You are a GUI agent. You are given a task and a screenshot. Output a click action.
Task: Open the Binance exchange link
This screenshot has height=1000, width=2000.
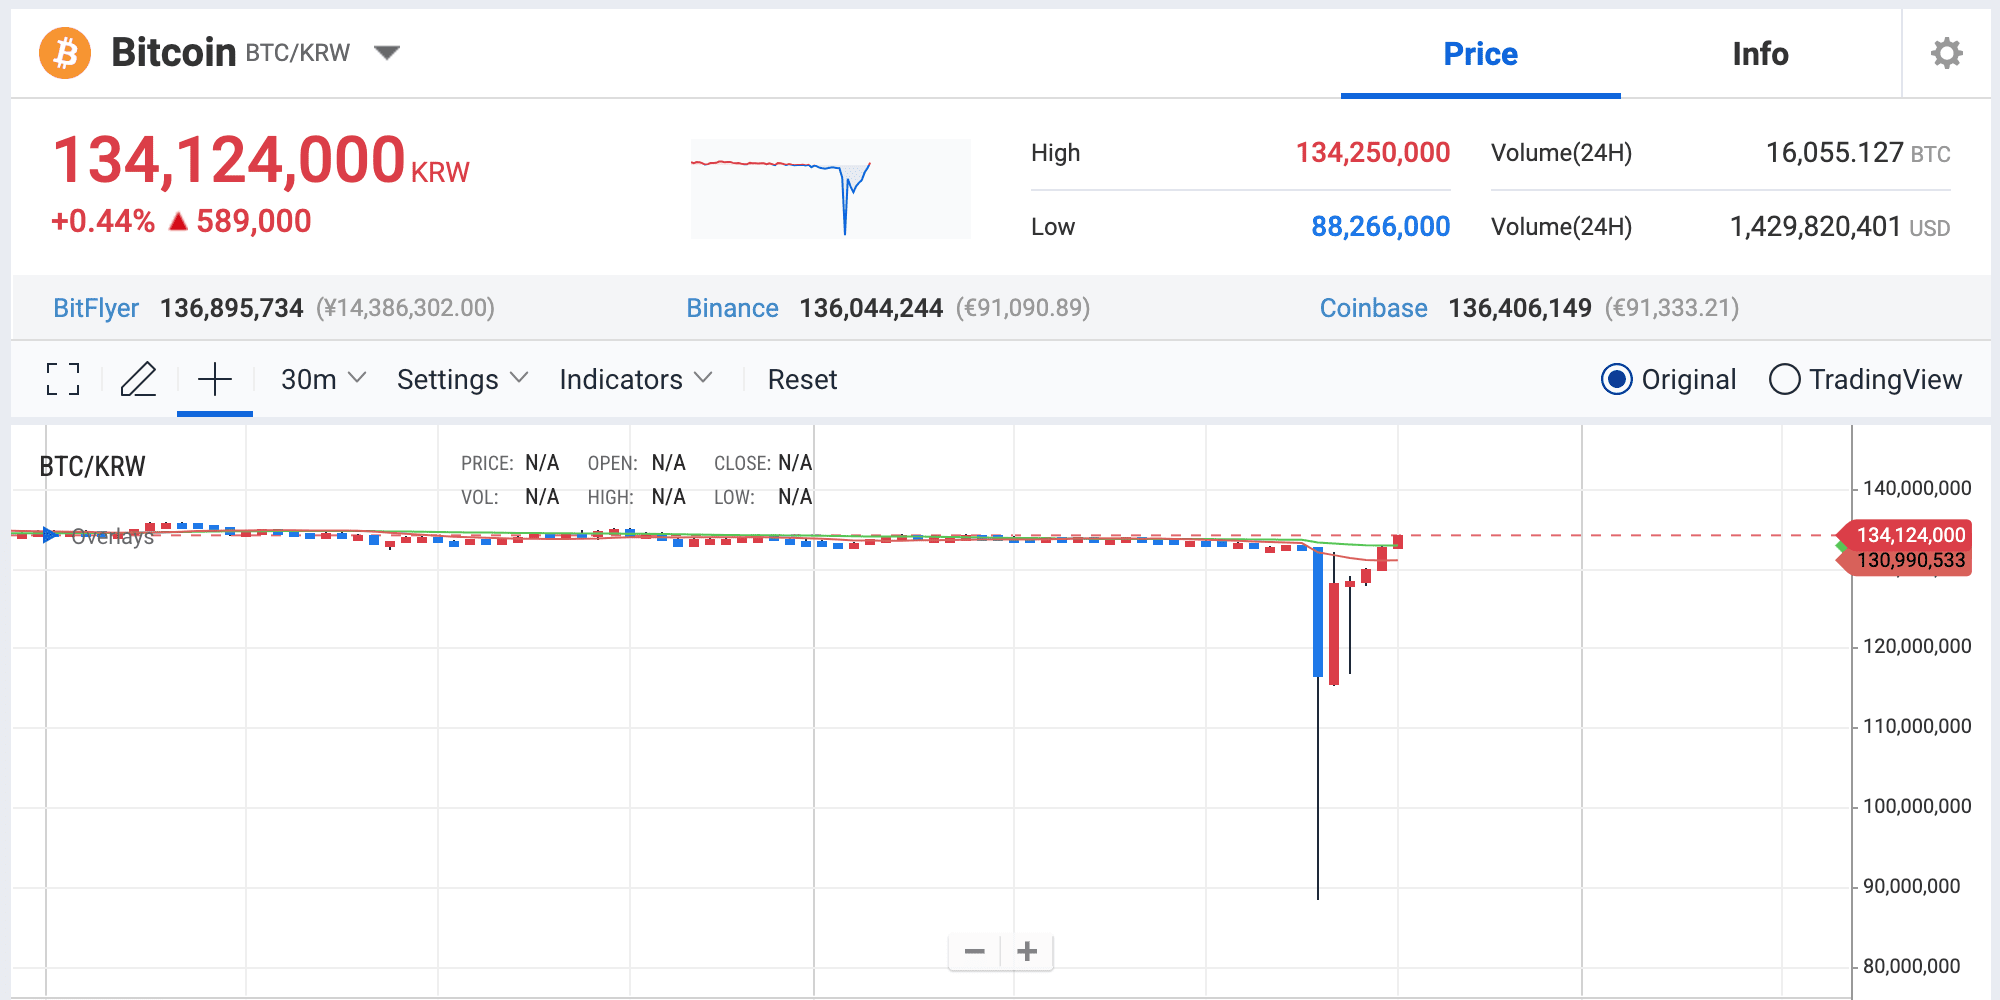coord(732,308)
